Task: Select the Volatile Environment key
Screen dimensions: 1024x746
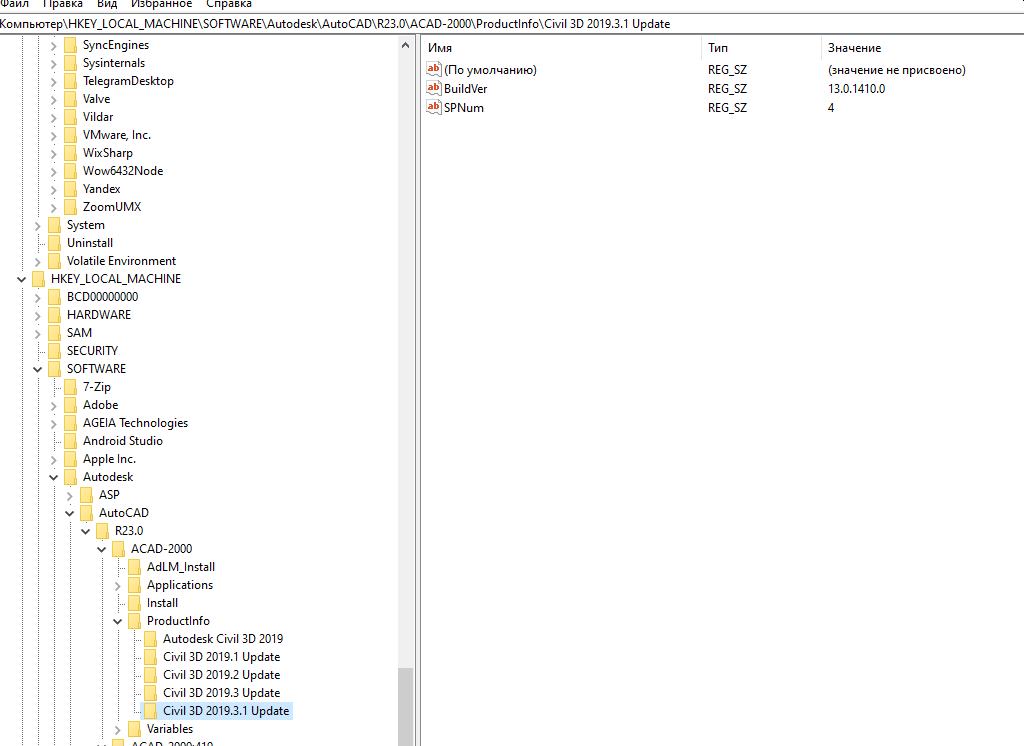Action: [121, 261]
